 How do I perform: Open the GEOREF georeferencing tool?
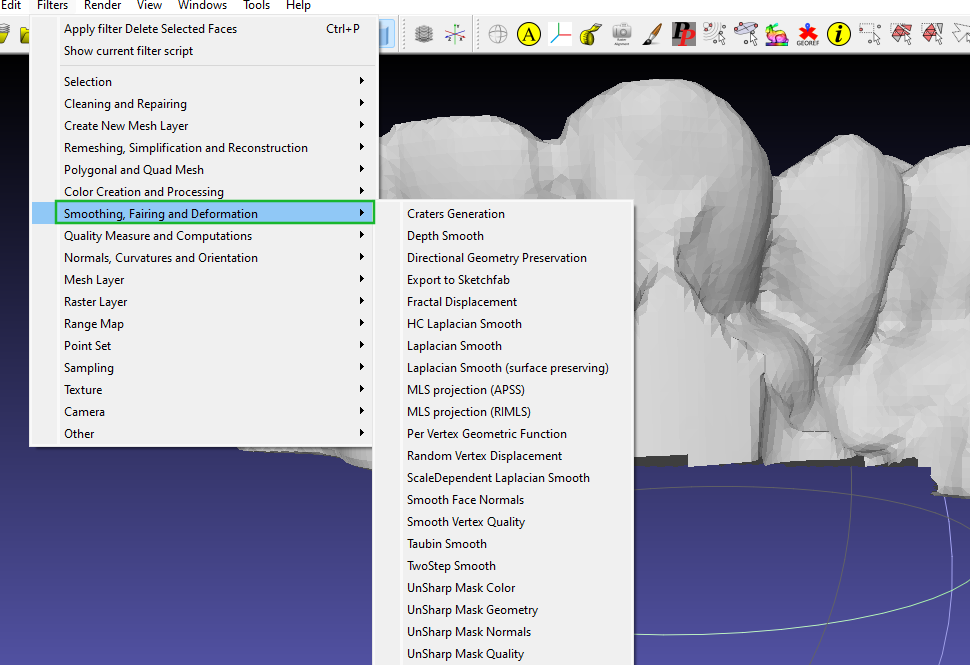[x=806, y=33]
